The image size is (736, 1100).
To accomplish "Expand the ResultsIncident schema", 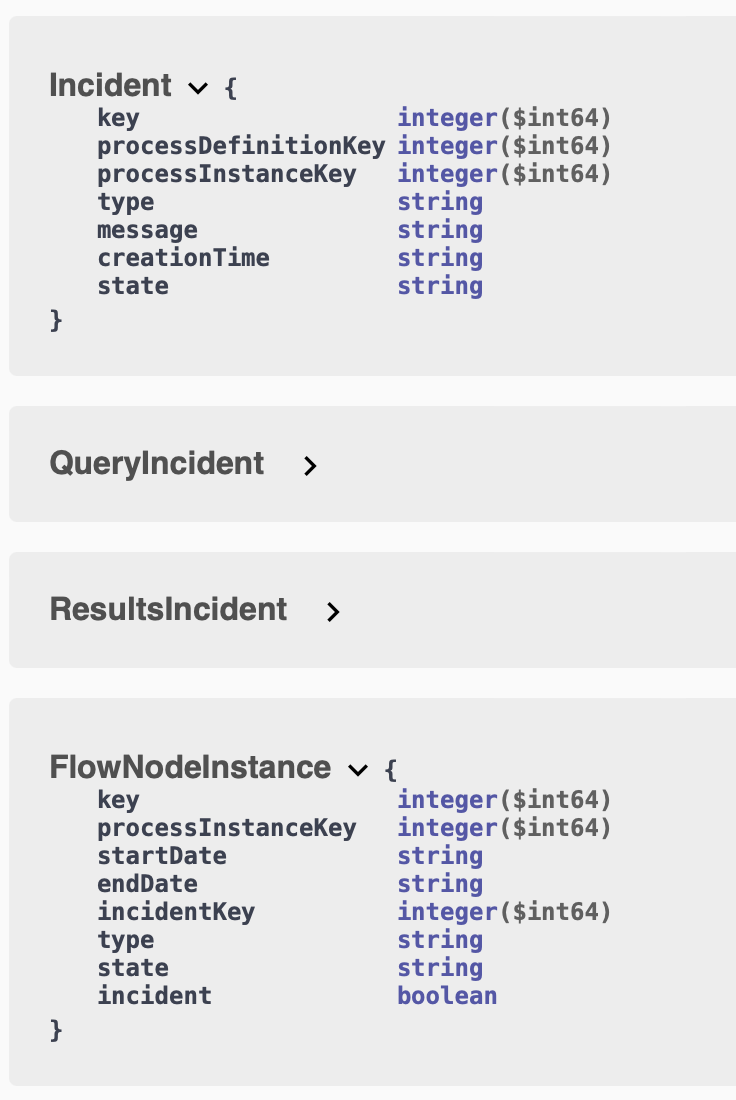I will pyautogui.click(x=333, y=612).
